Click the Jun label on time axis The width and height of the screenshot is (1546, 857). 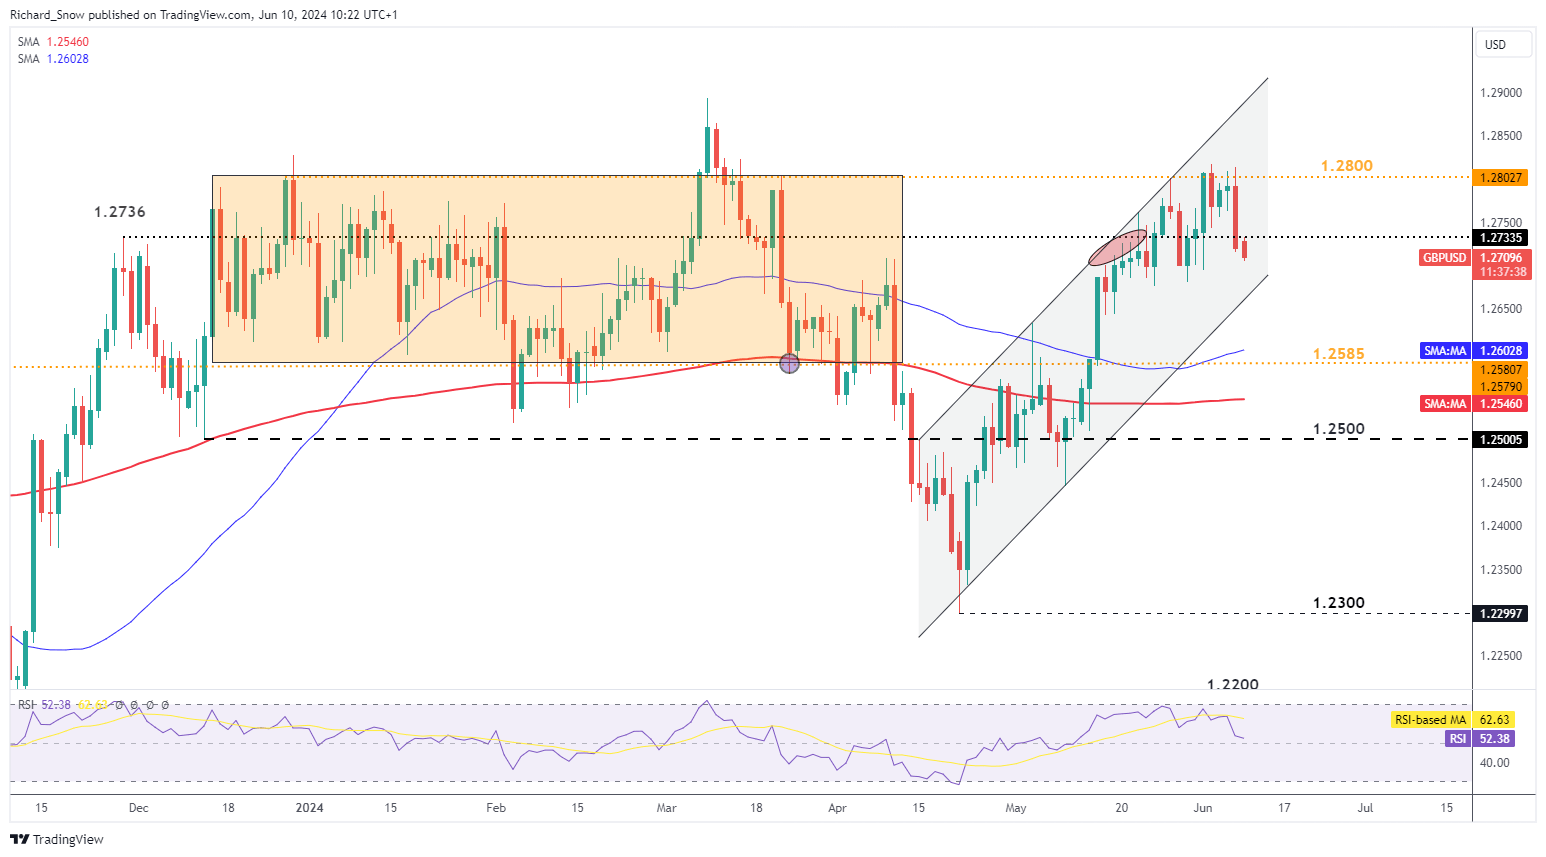coord(1203,808)
